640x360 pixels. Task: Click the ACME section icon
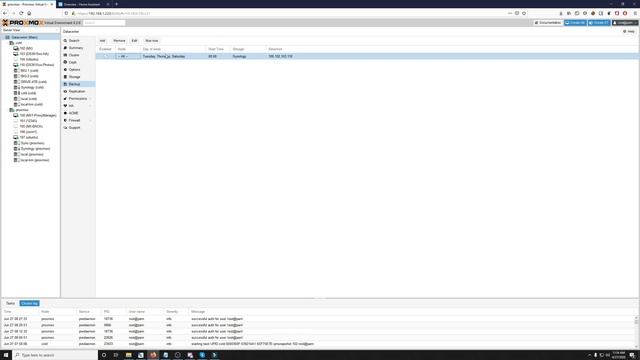[65, 113]
